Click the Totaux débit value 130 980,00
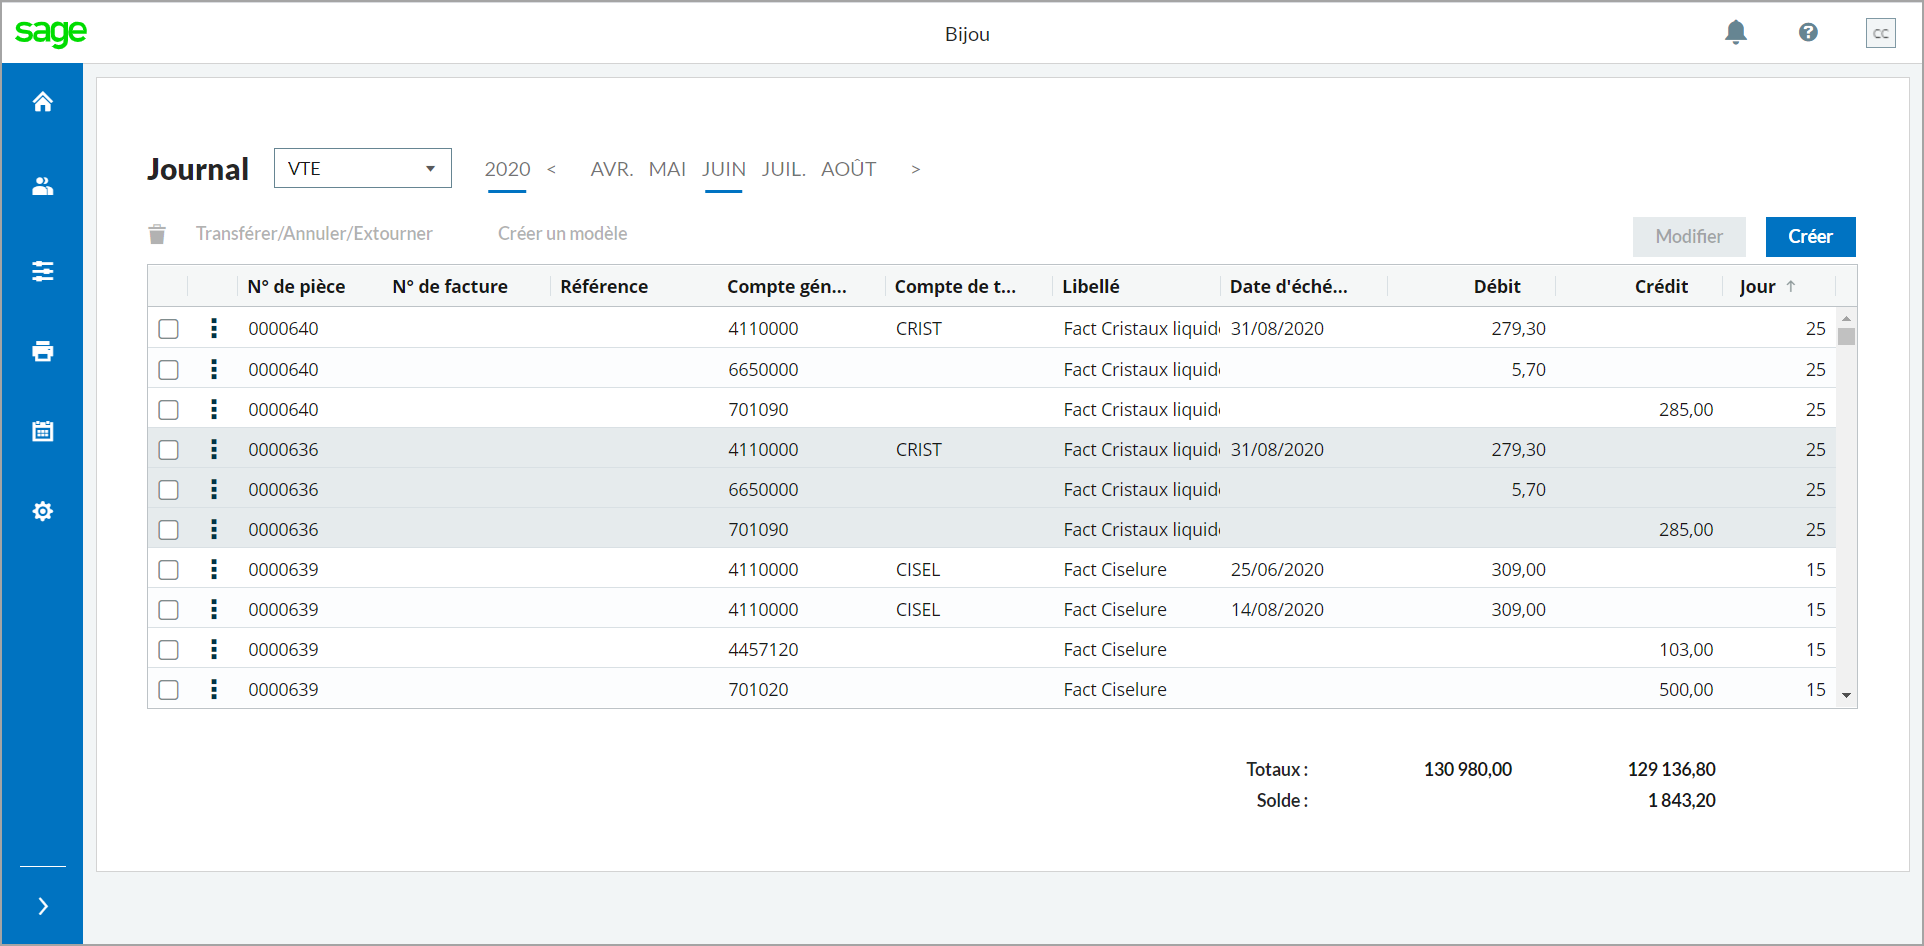 [1468, 769]
